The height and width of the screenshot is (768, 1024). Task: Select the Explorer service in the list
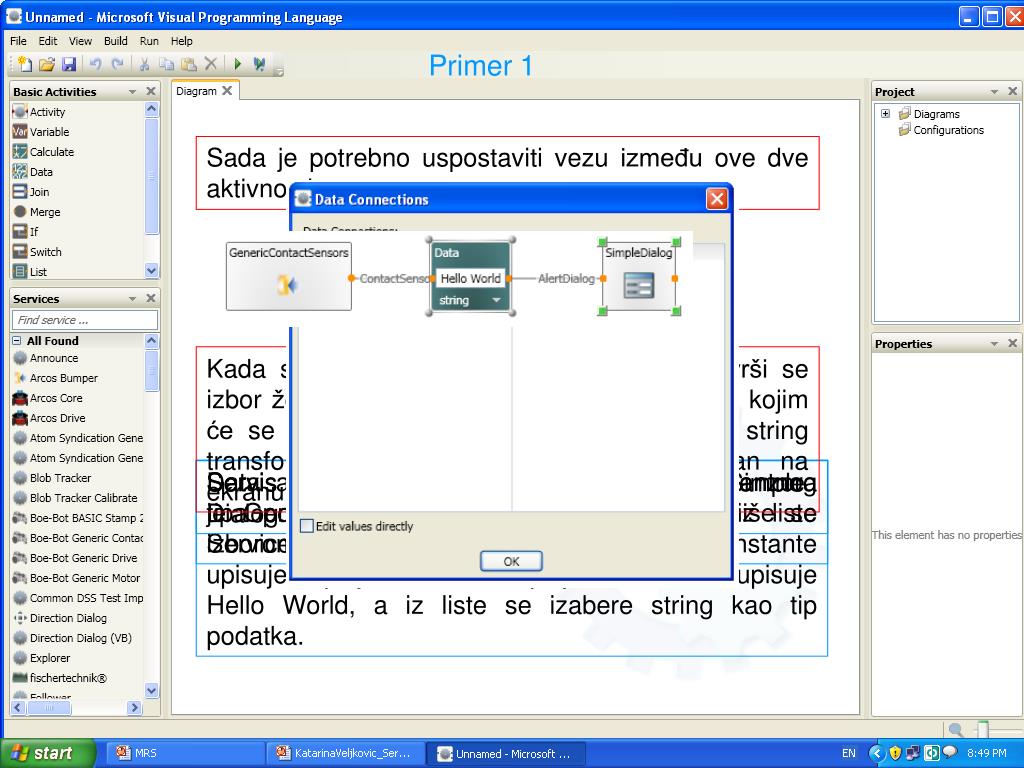coord(41,658)
